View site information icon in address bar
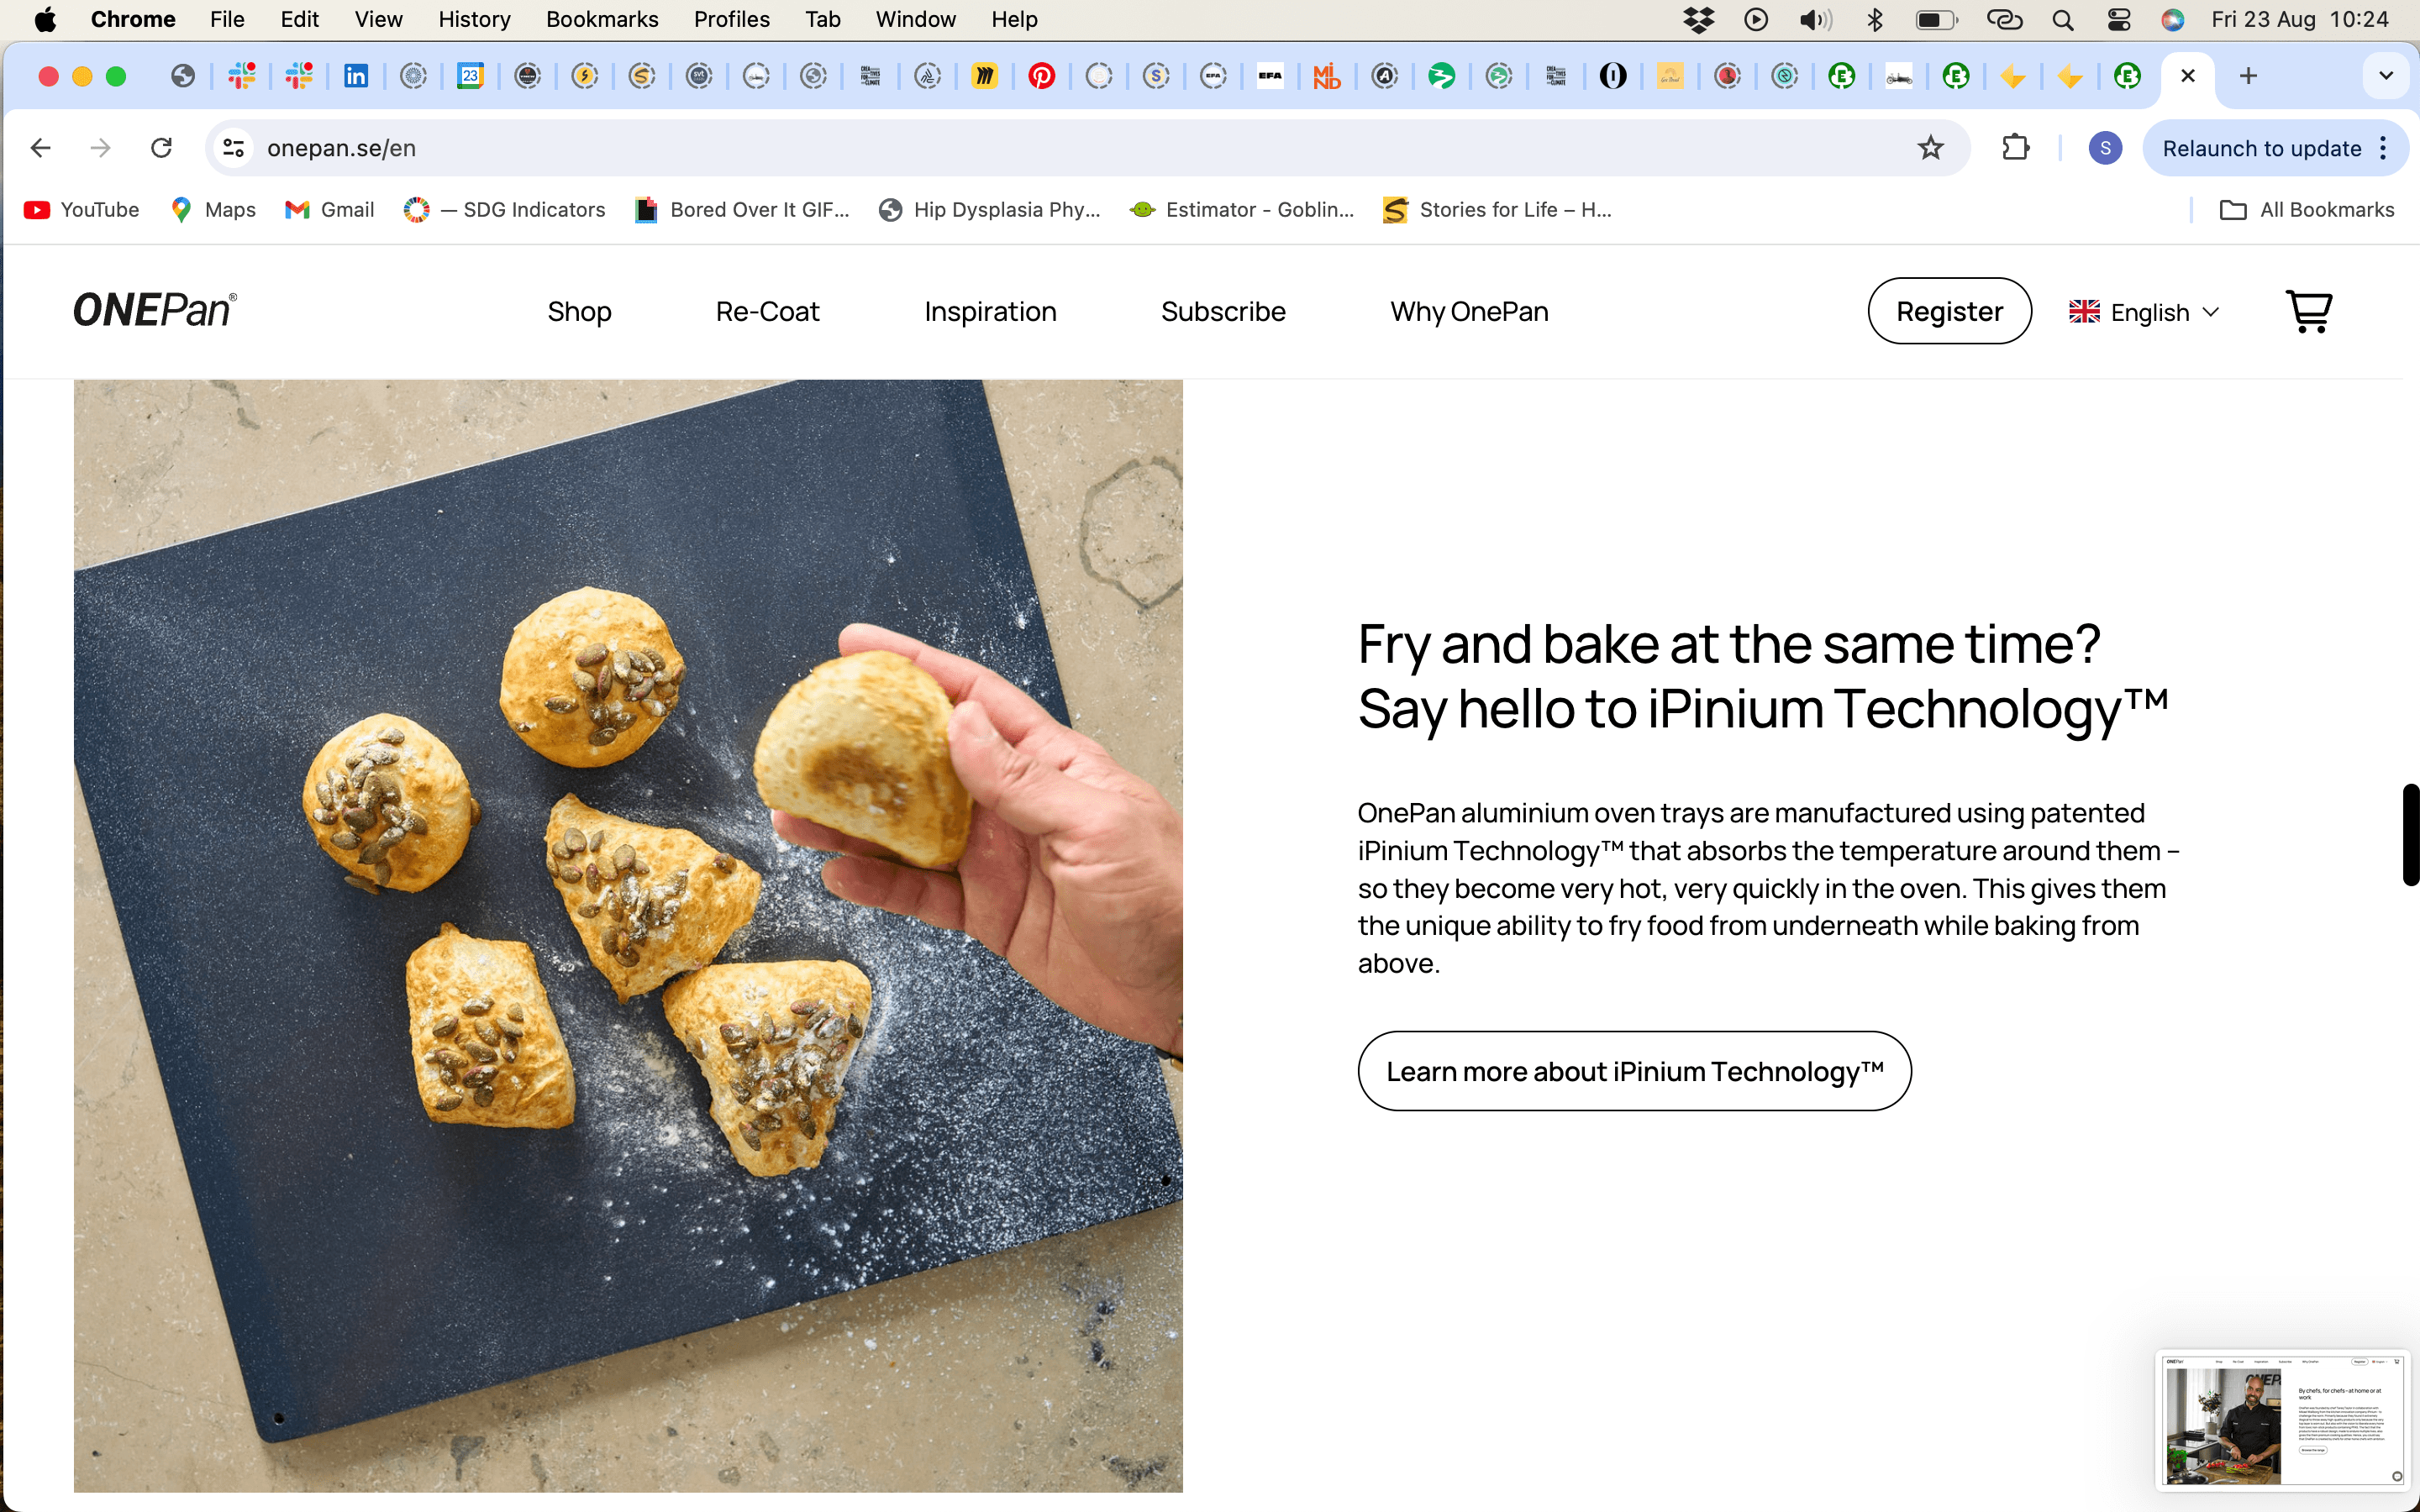 coord(233,148)
